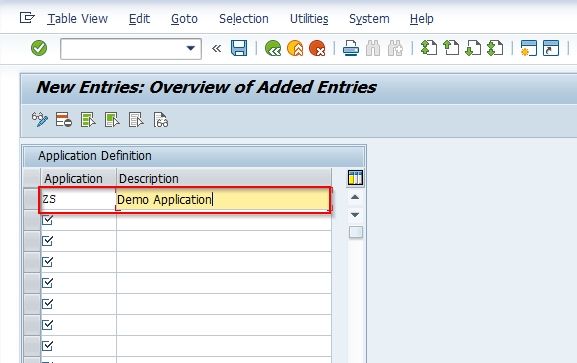
Task: Tick the third row checkbox in Application column
Action: coord(47,241)
